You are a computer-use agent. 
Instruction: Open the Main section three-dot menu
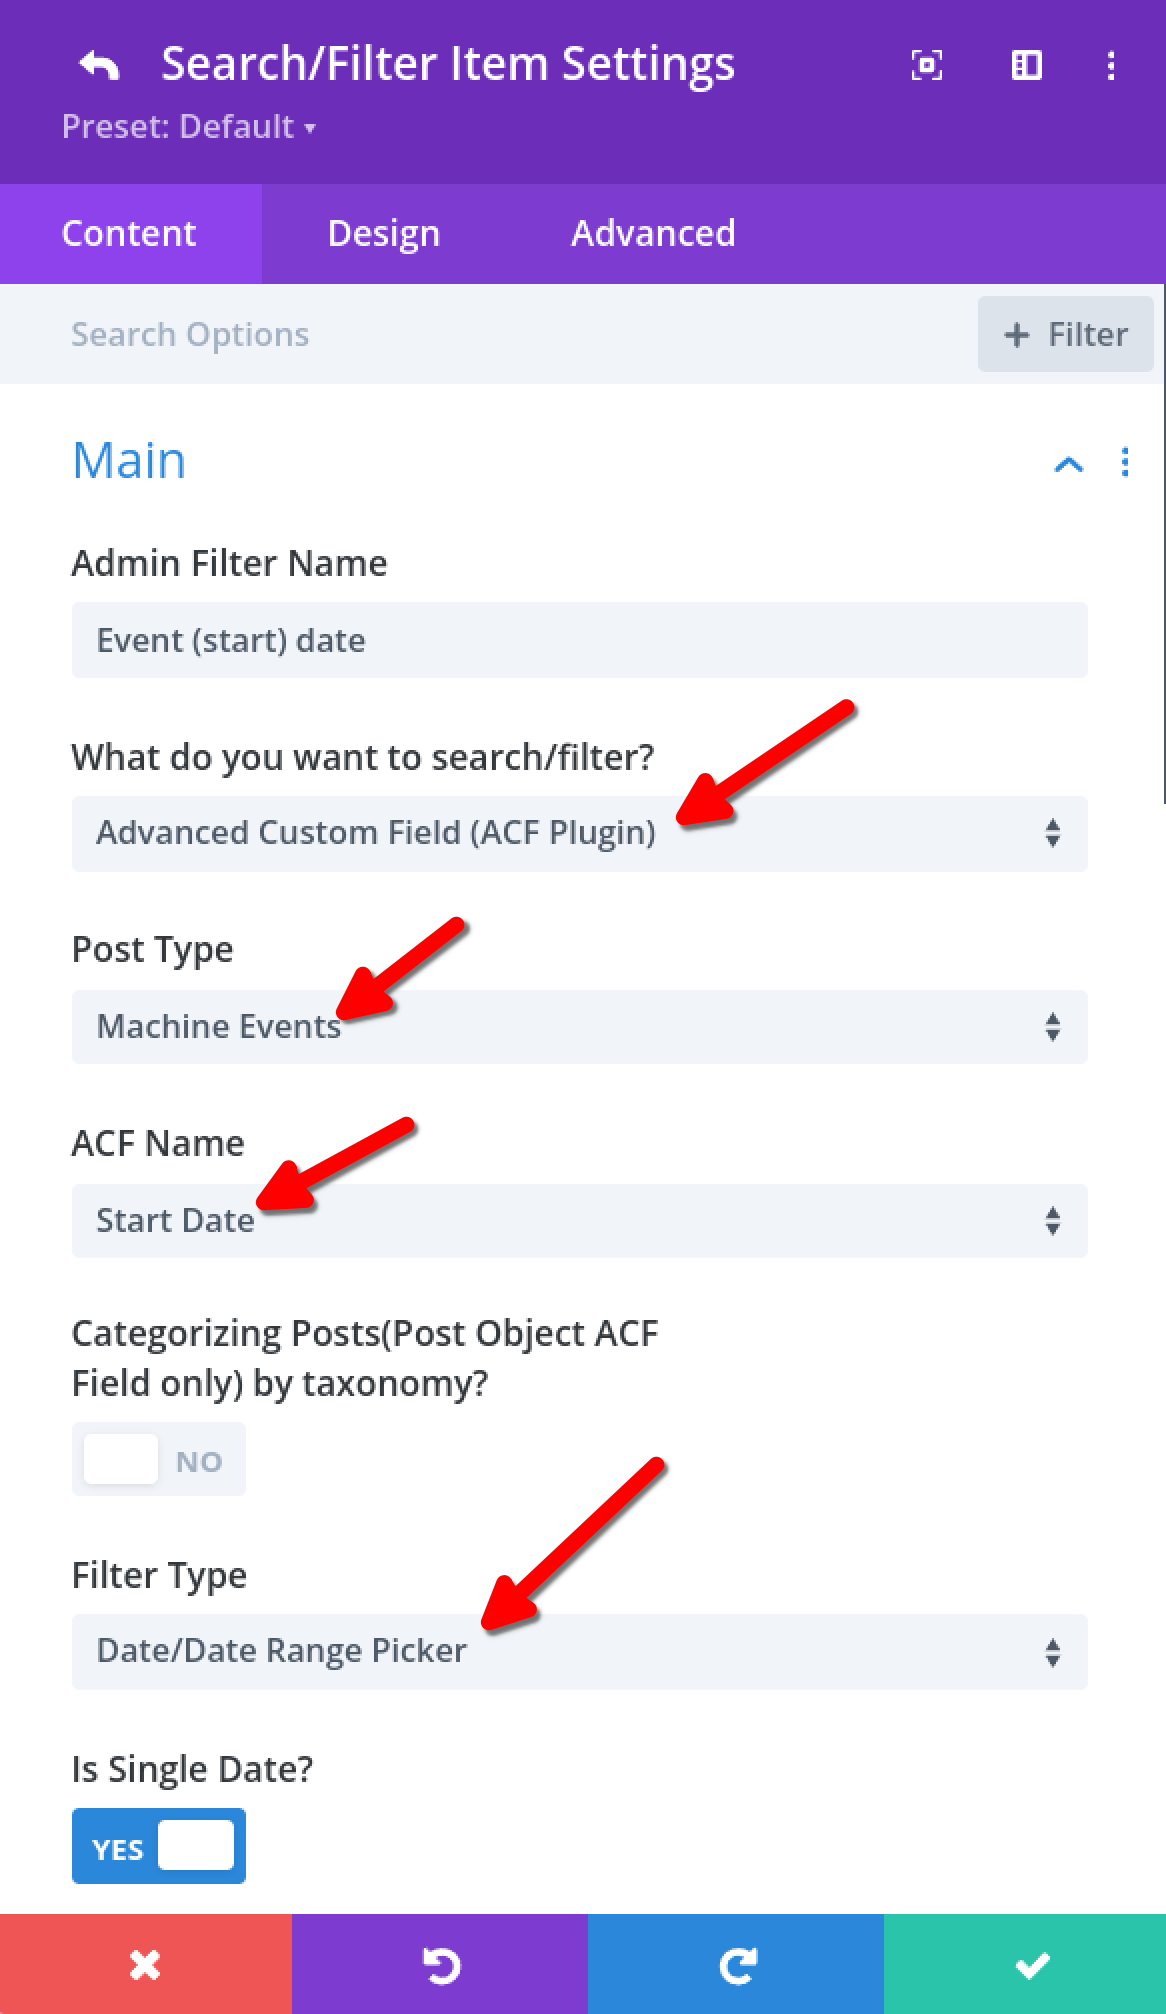click(1125, 462)
